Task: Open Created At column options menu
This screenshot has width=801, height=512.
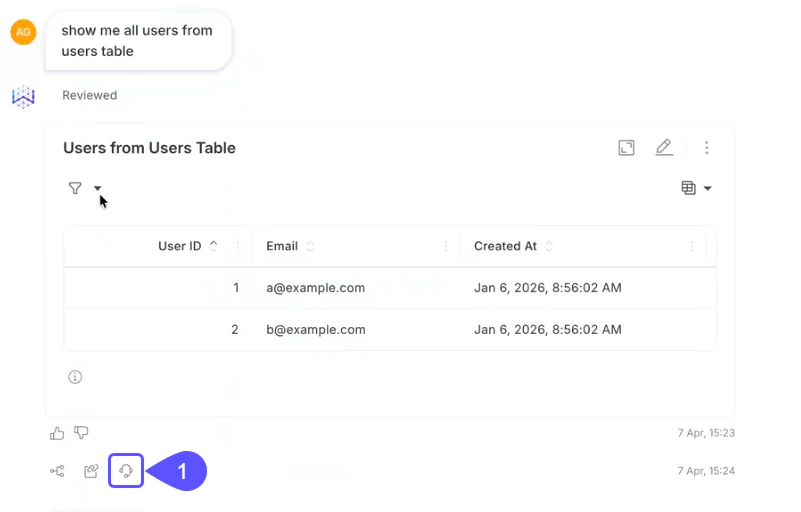Action: point(692,246)
